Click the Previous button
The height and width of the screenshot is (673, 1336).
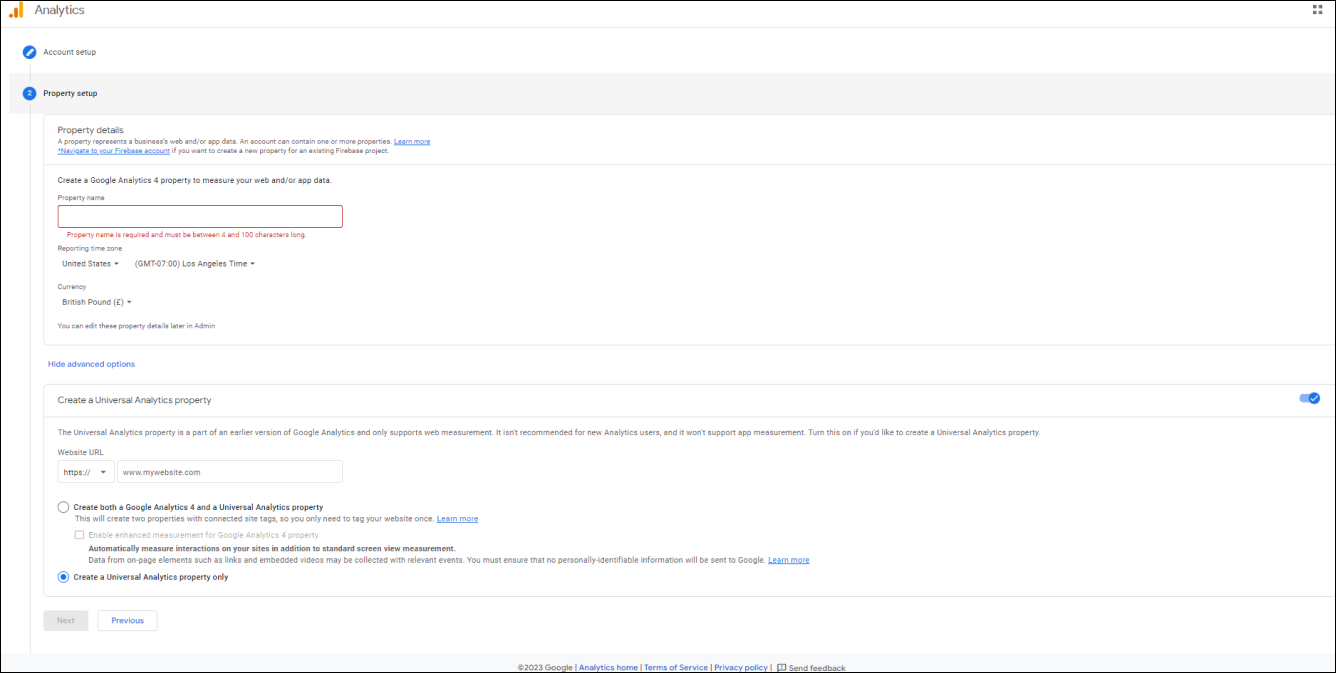click(x=127, y=621)
